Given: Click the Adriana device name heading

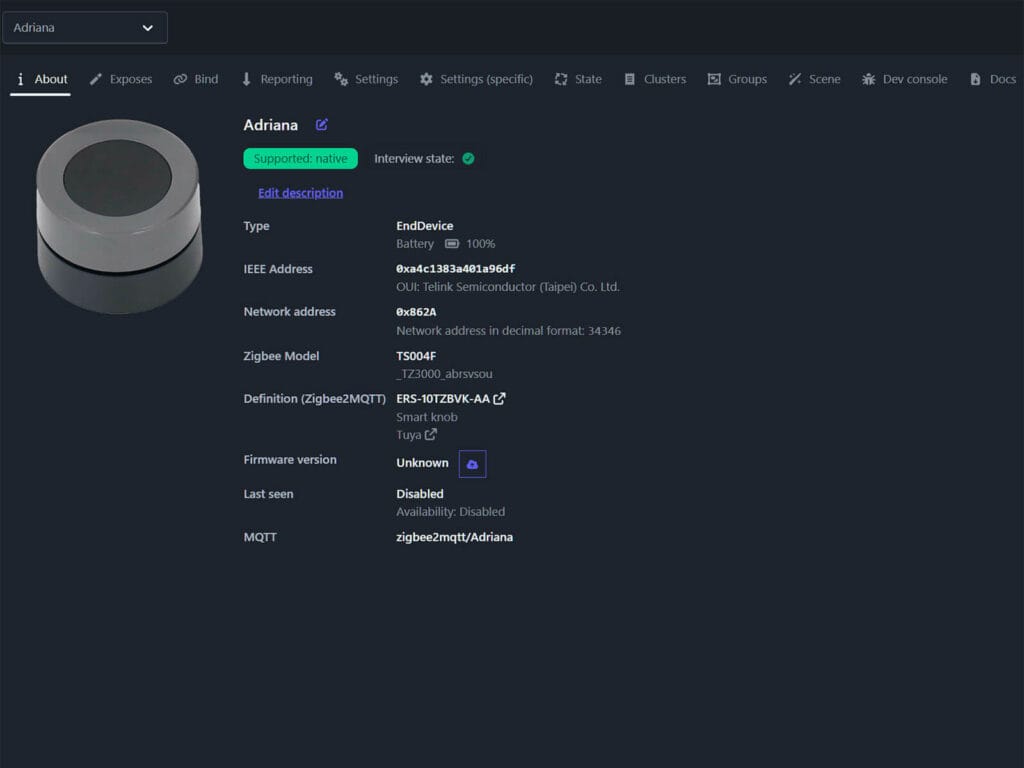Looking at the screenshot, I should (270, 125).
